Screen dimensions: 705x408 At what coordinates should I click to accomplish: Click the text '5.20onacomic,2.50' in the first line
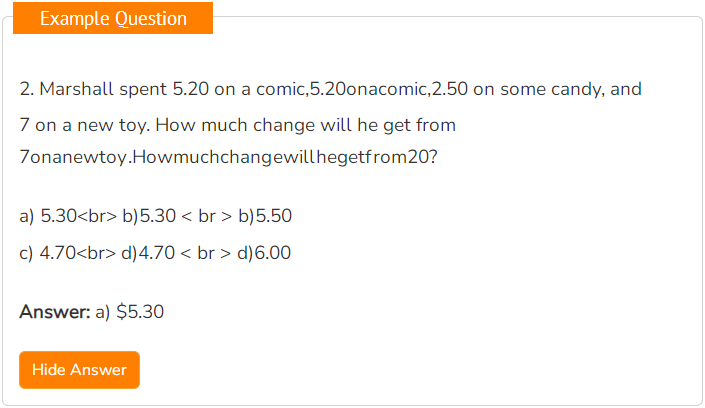point(389,89)
